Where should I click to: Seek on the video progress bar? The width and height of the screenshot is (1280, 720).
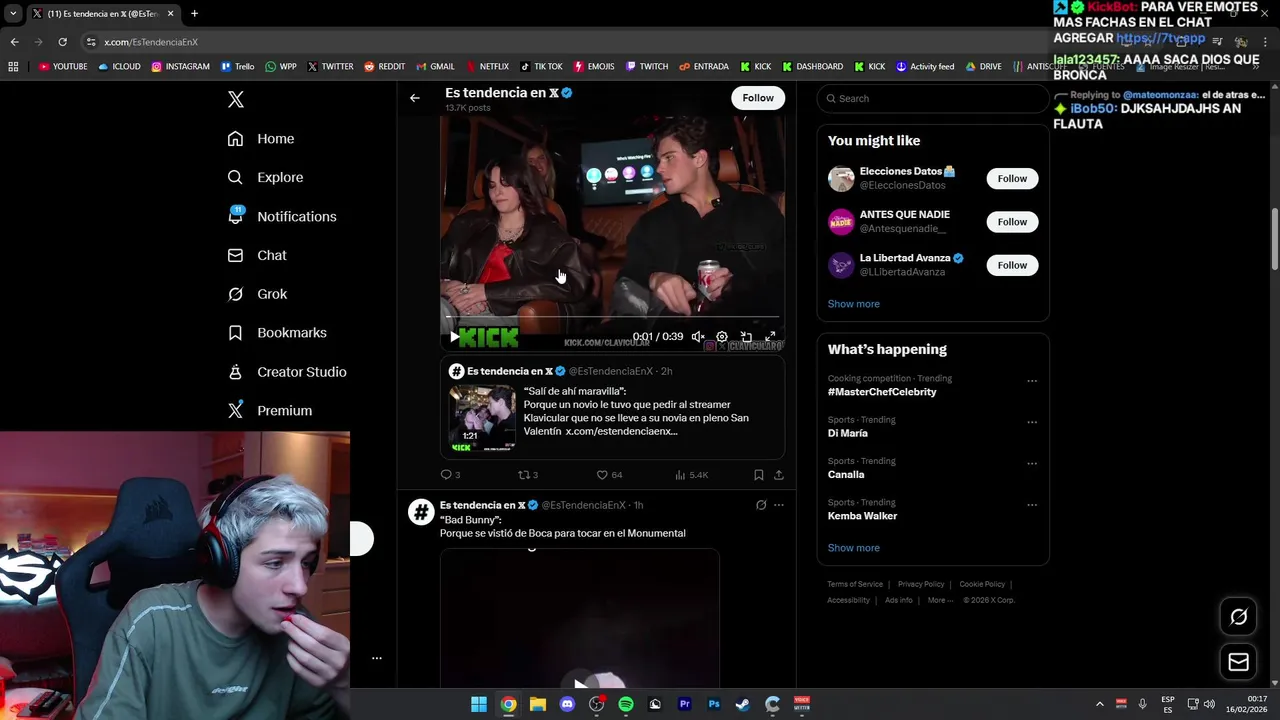[x=612, y=319]
